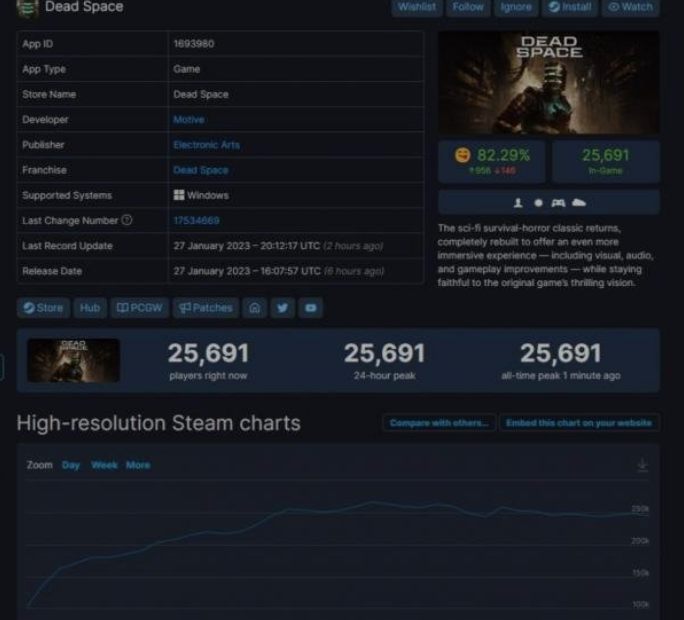Click the App Type value Game
684x620 pixels.
(x=186, y=69)
